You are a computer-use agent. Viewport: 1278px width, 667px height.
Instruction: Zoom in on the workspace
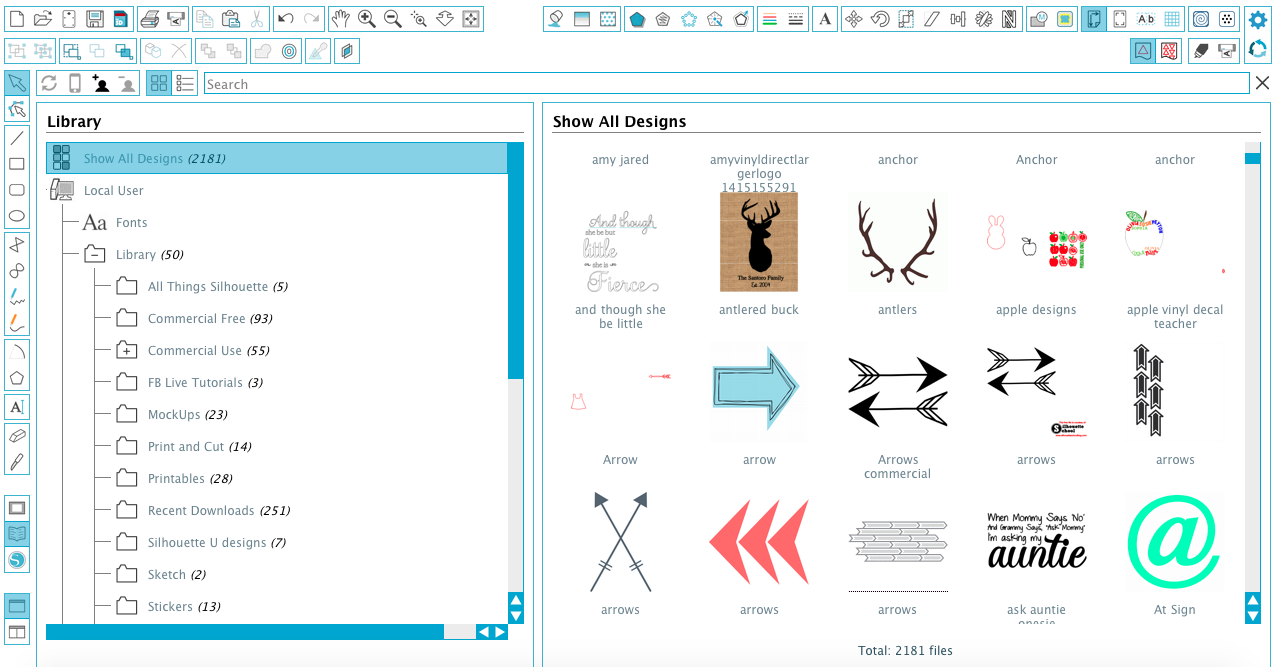point(367,18)
